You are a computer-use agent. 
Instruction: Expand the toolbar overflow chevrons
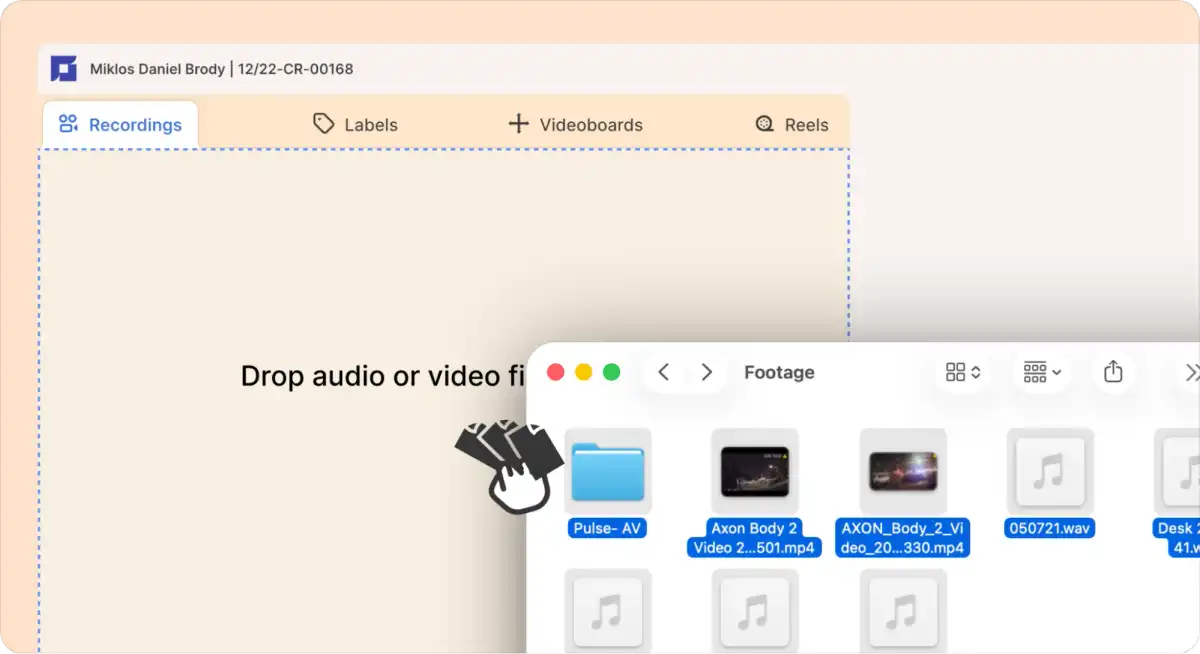pos(1191,372)
